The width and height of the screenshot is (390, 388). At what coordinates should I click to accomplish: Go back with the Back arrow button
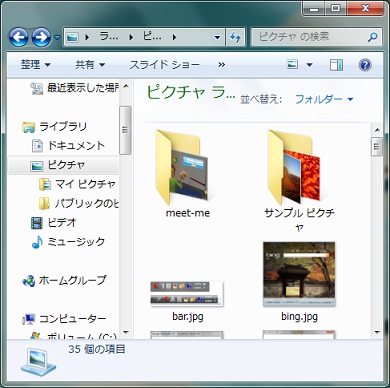(18, 37)
